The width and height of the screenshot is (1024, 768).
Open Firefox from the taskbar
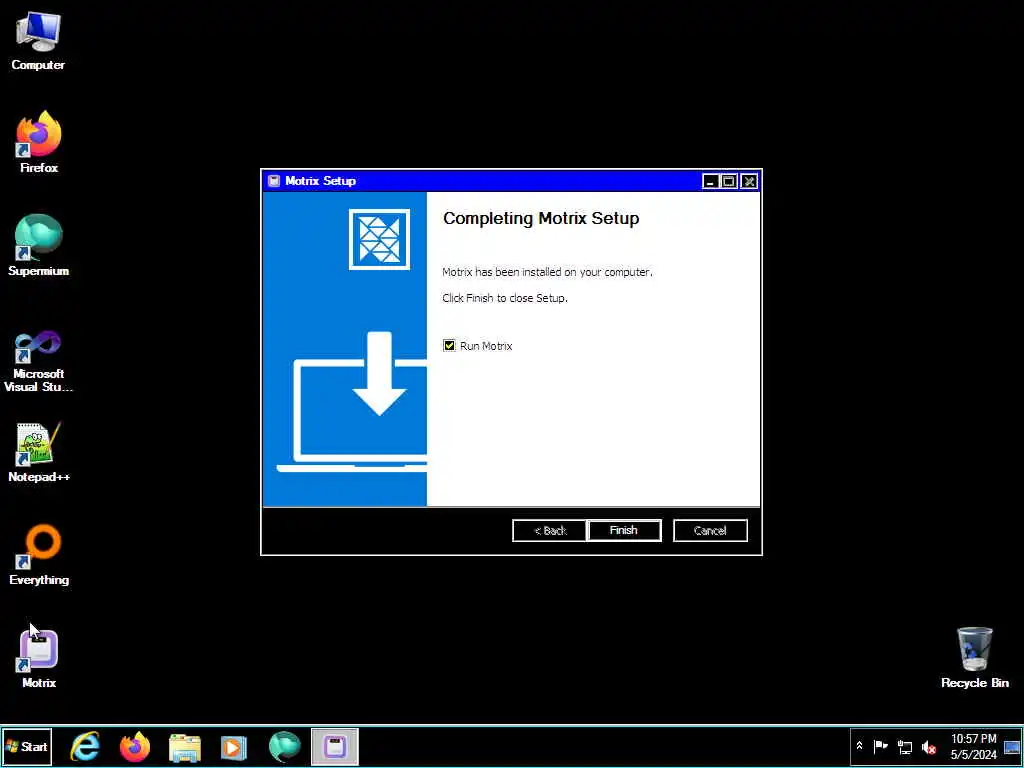coord(135,746)
